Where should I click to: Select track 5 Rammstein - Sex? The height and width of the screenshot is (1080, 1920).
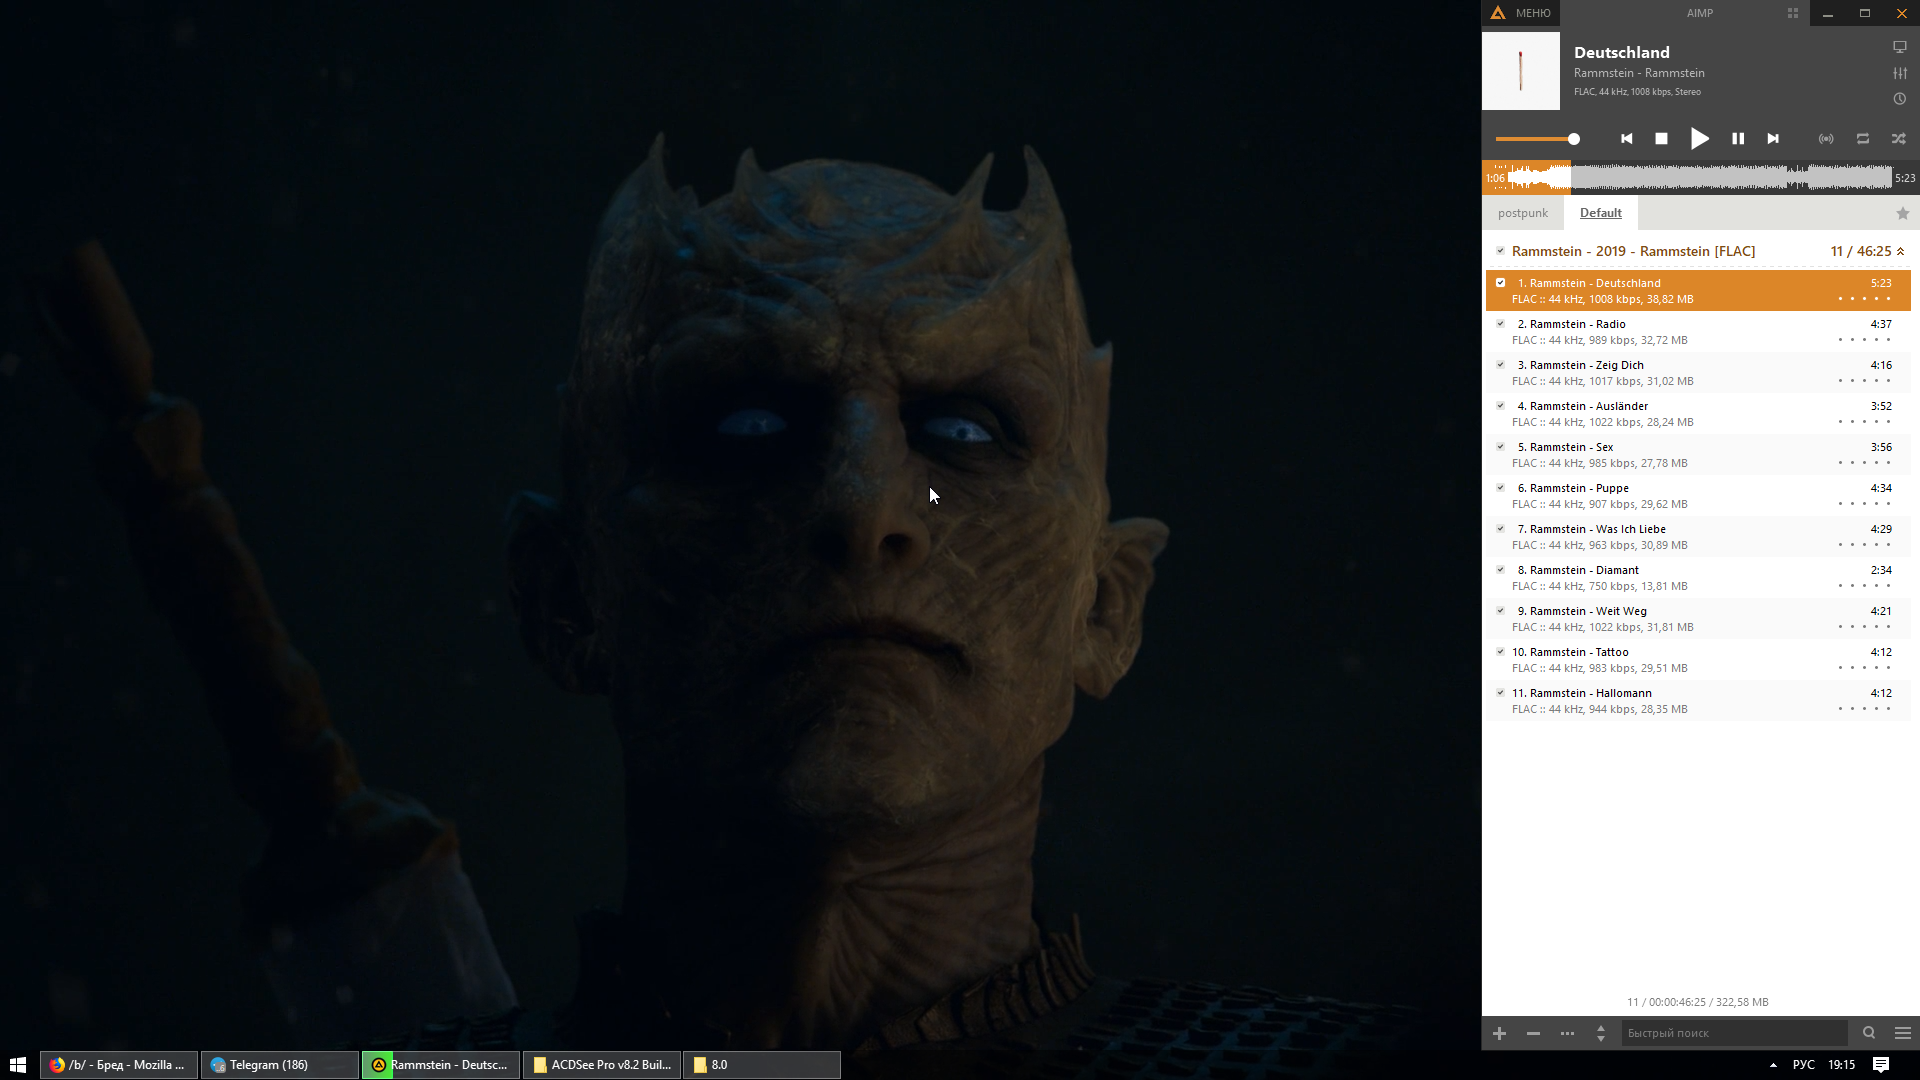point(1698,455)
